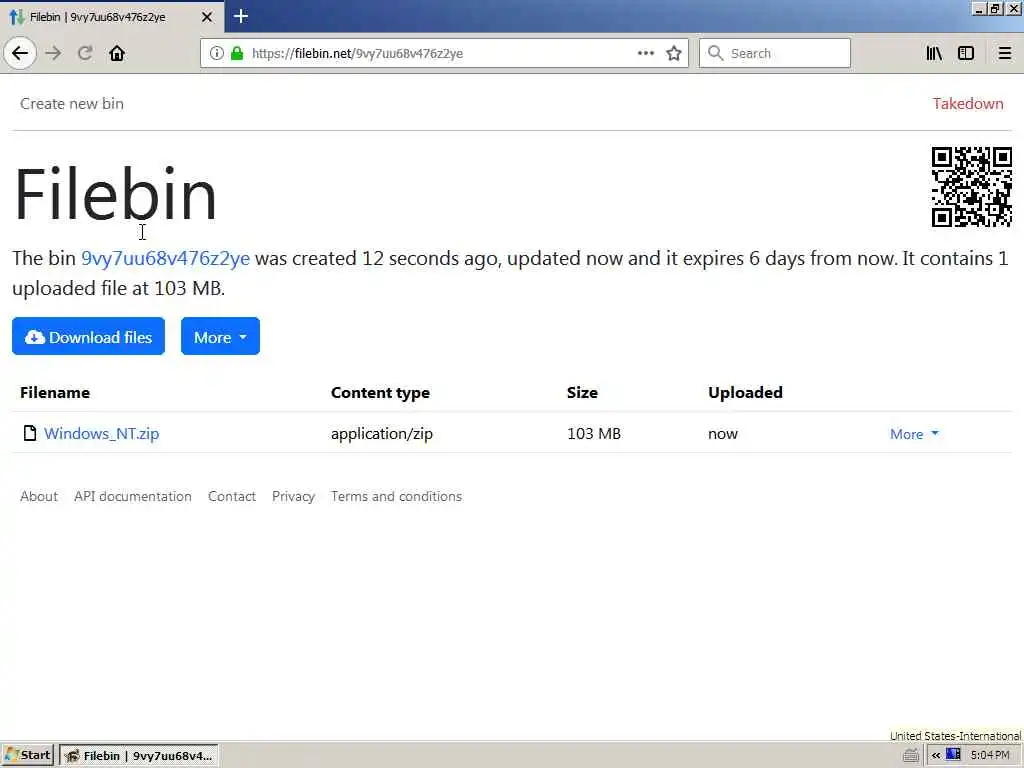Toggle the sidebar view icon
The width and height of the screenshot is (1024, 768).
pyautogui.click(x=966, y=54)
